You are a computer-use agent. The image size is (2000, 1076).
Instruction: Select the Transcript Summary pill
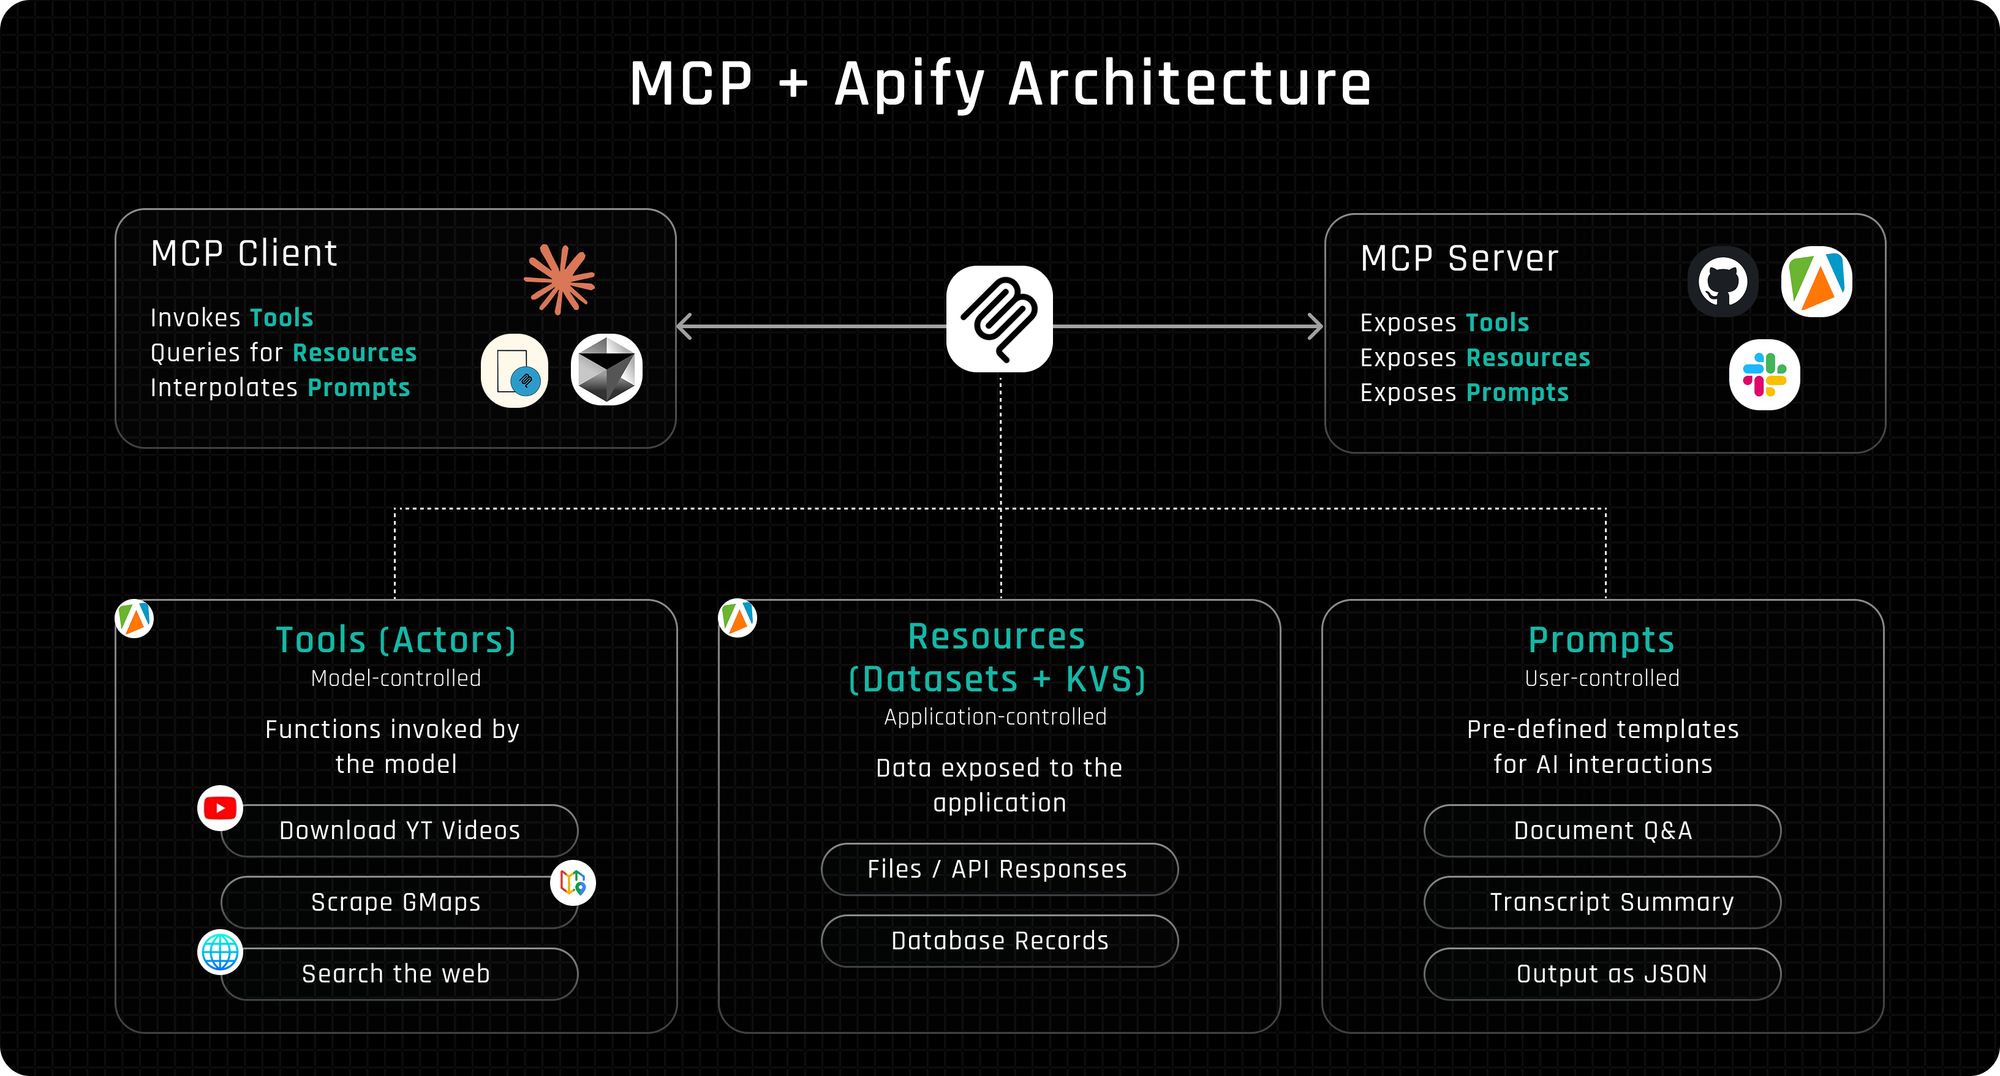pyautogui.click(x=1603, y=903)
